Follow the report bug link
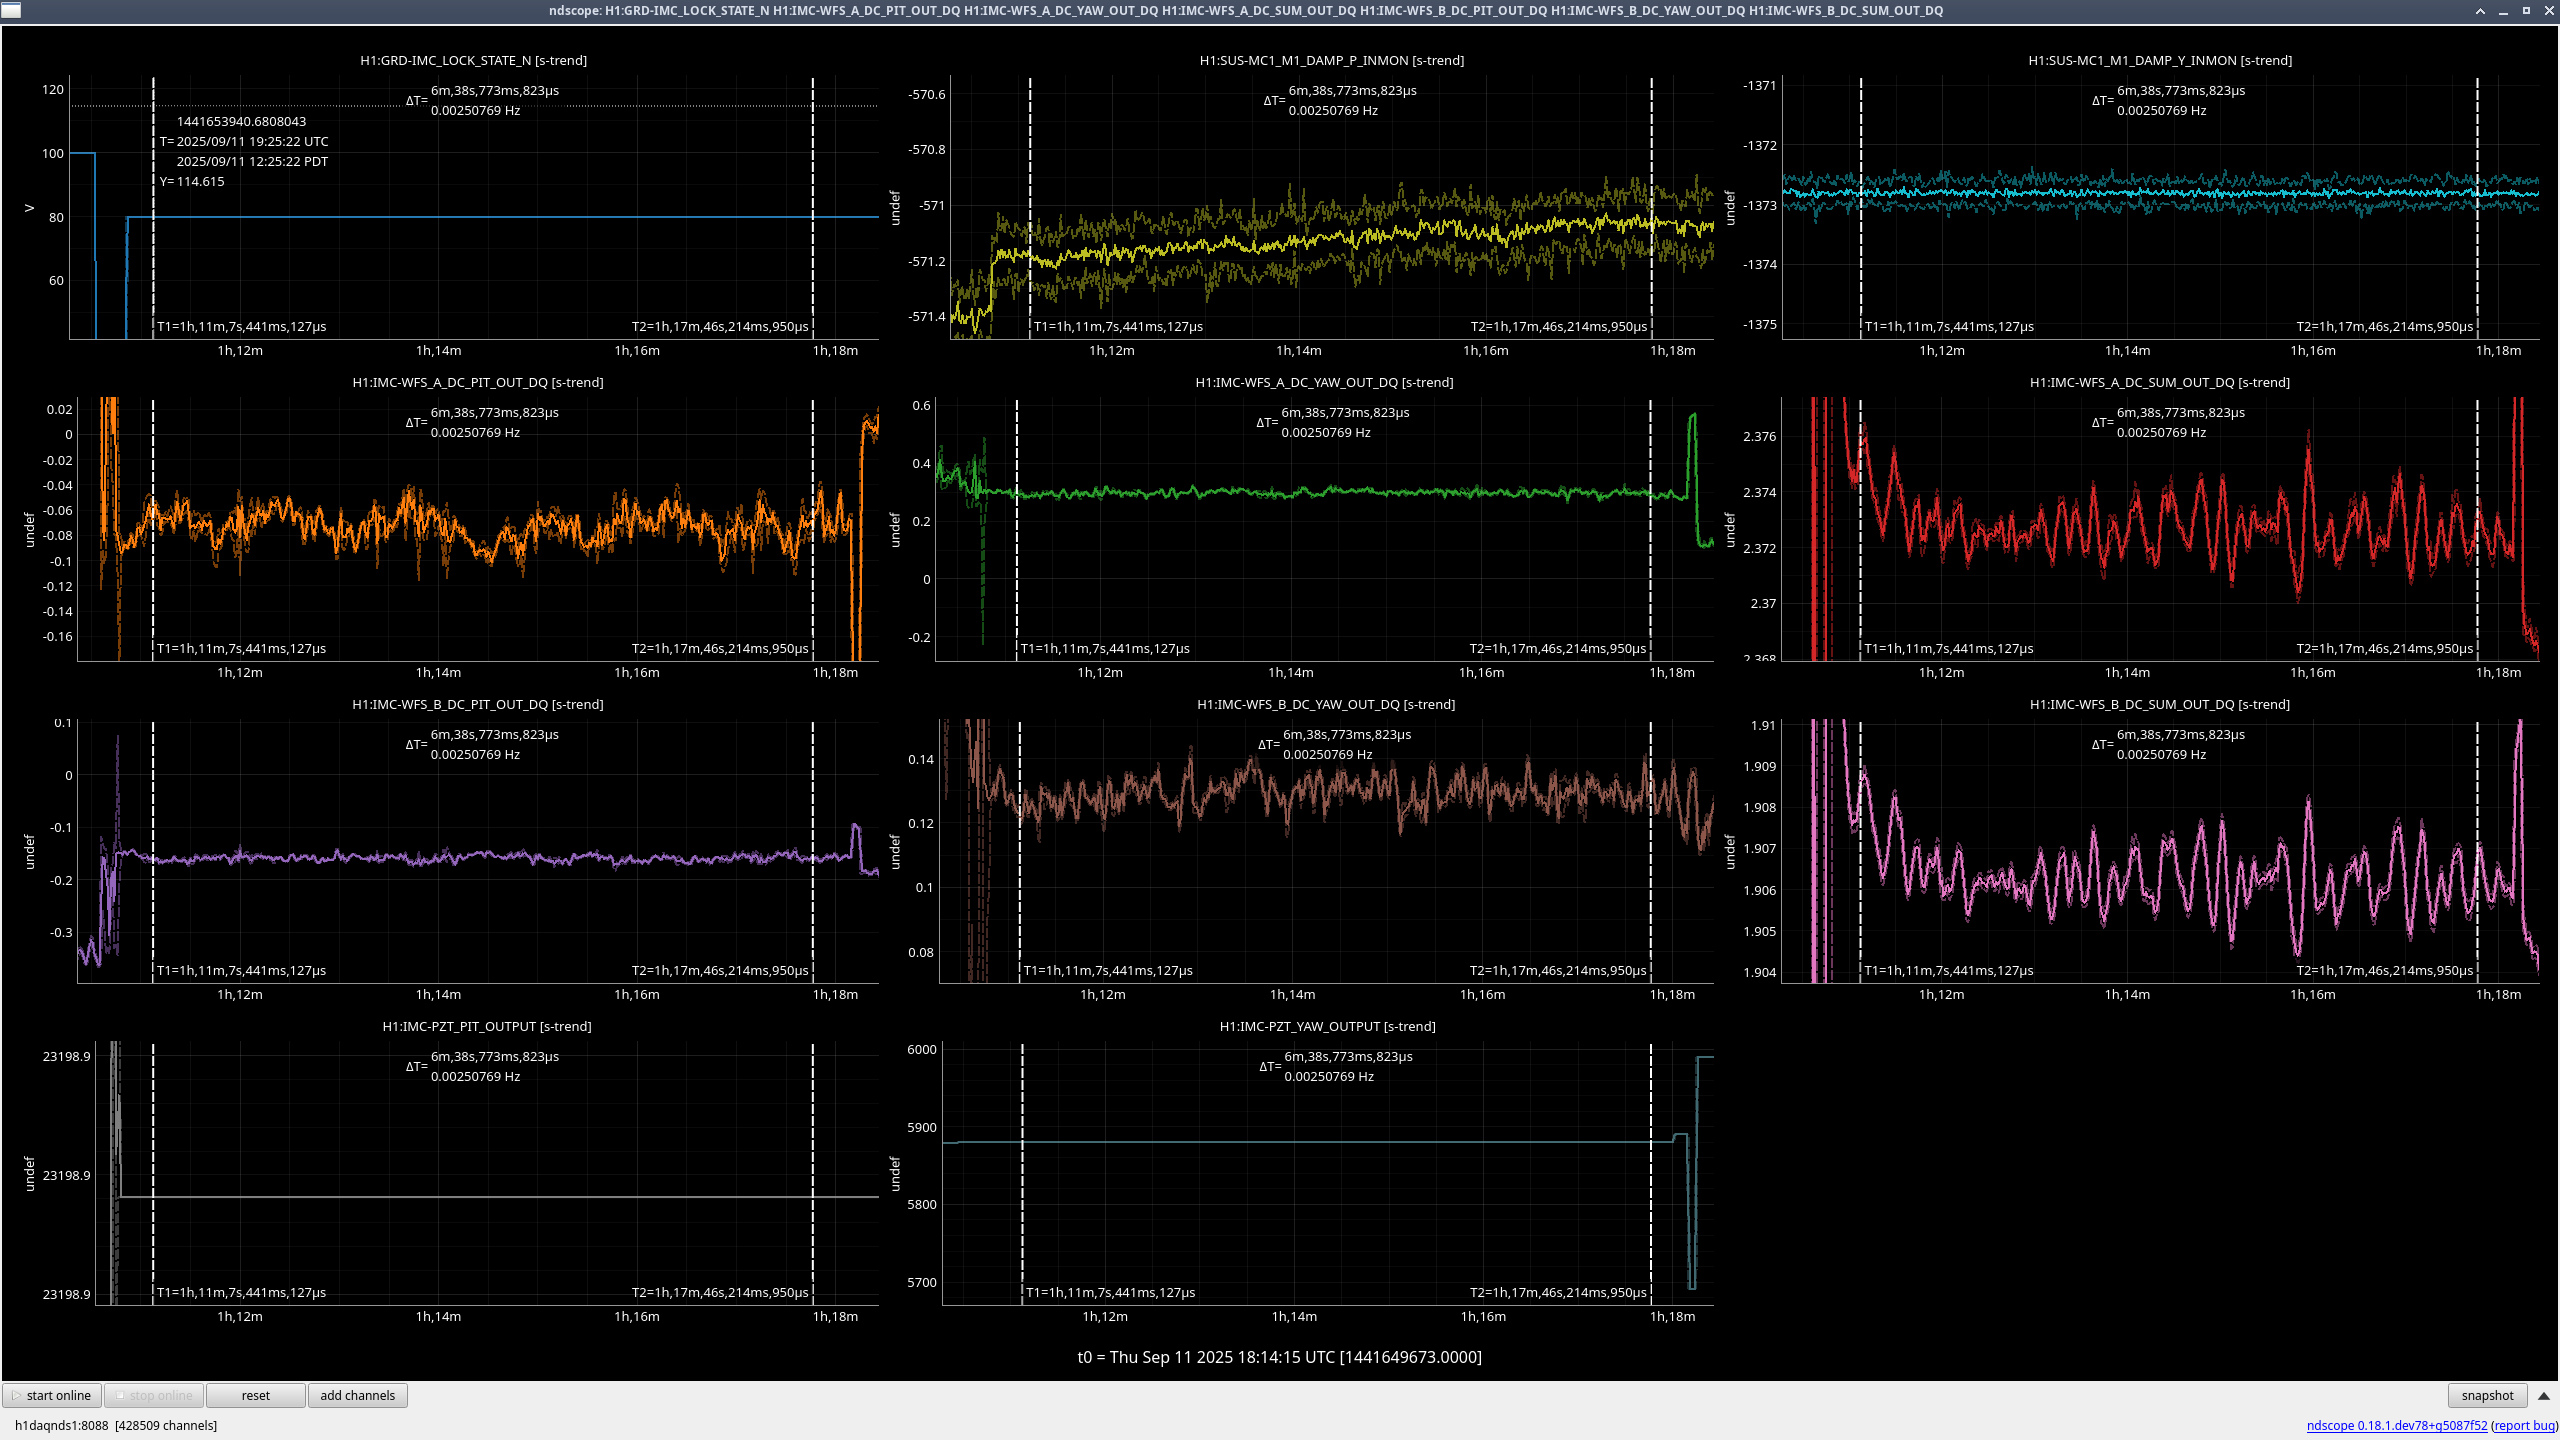Screen dimensions: 2560x1440 [x=2525, y=1425]
